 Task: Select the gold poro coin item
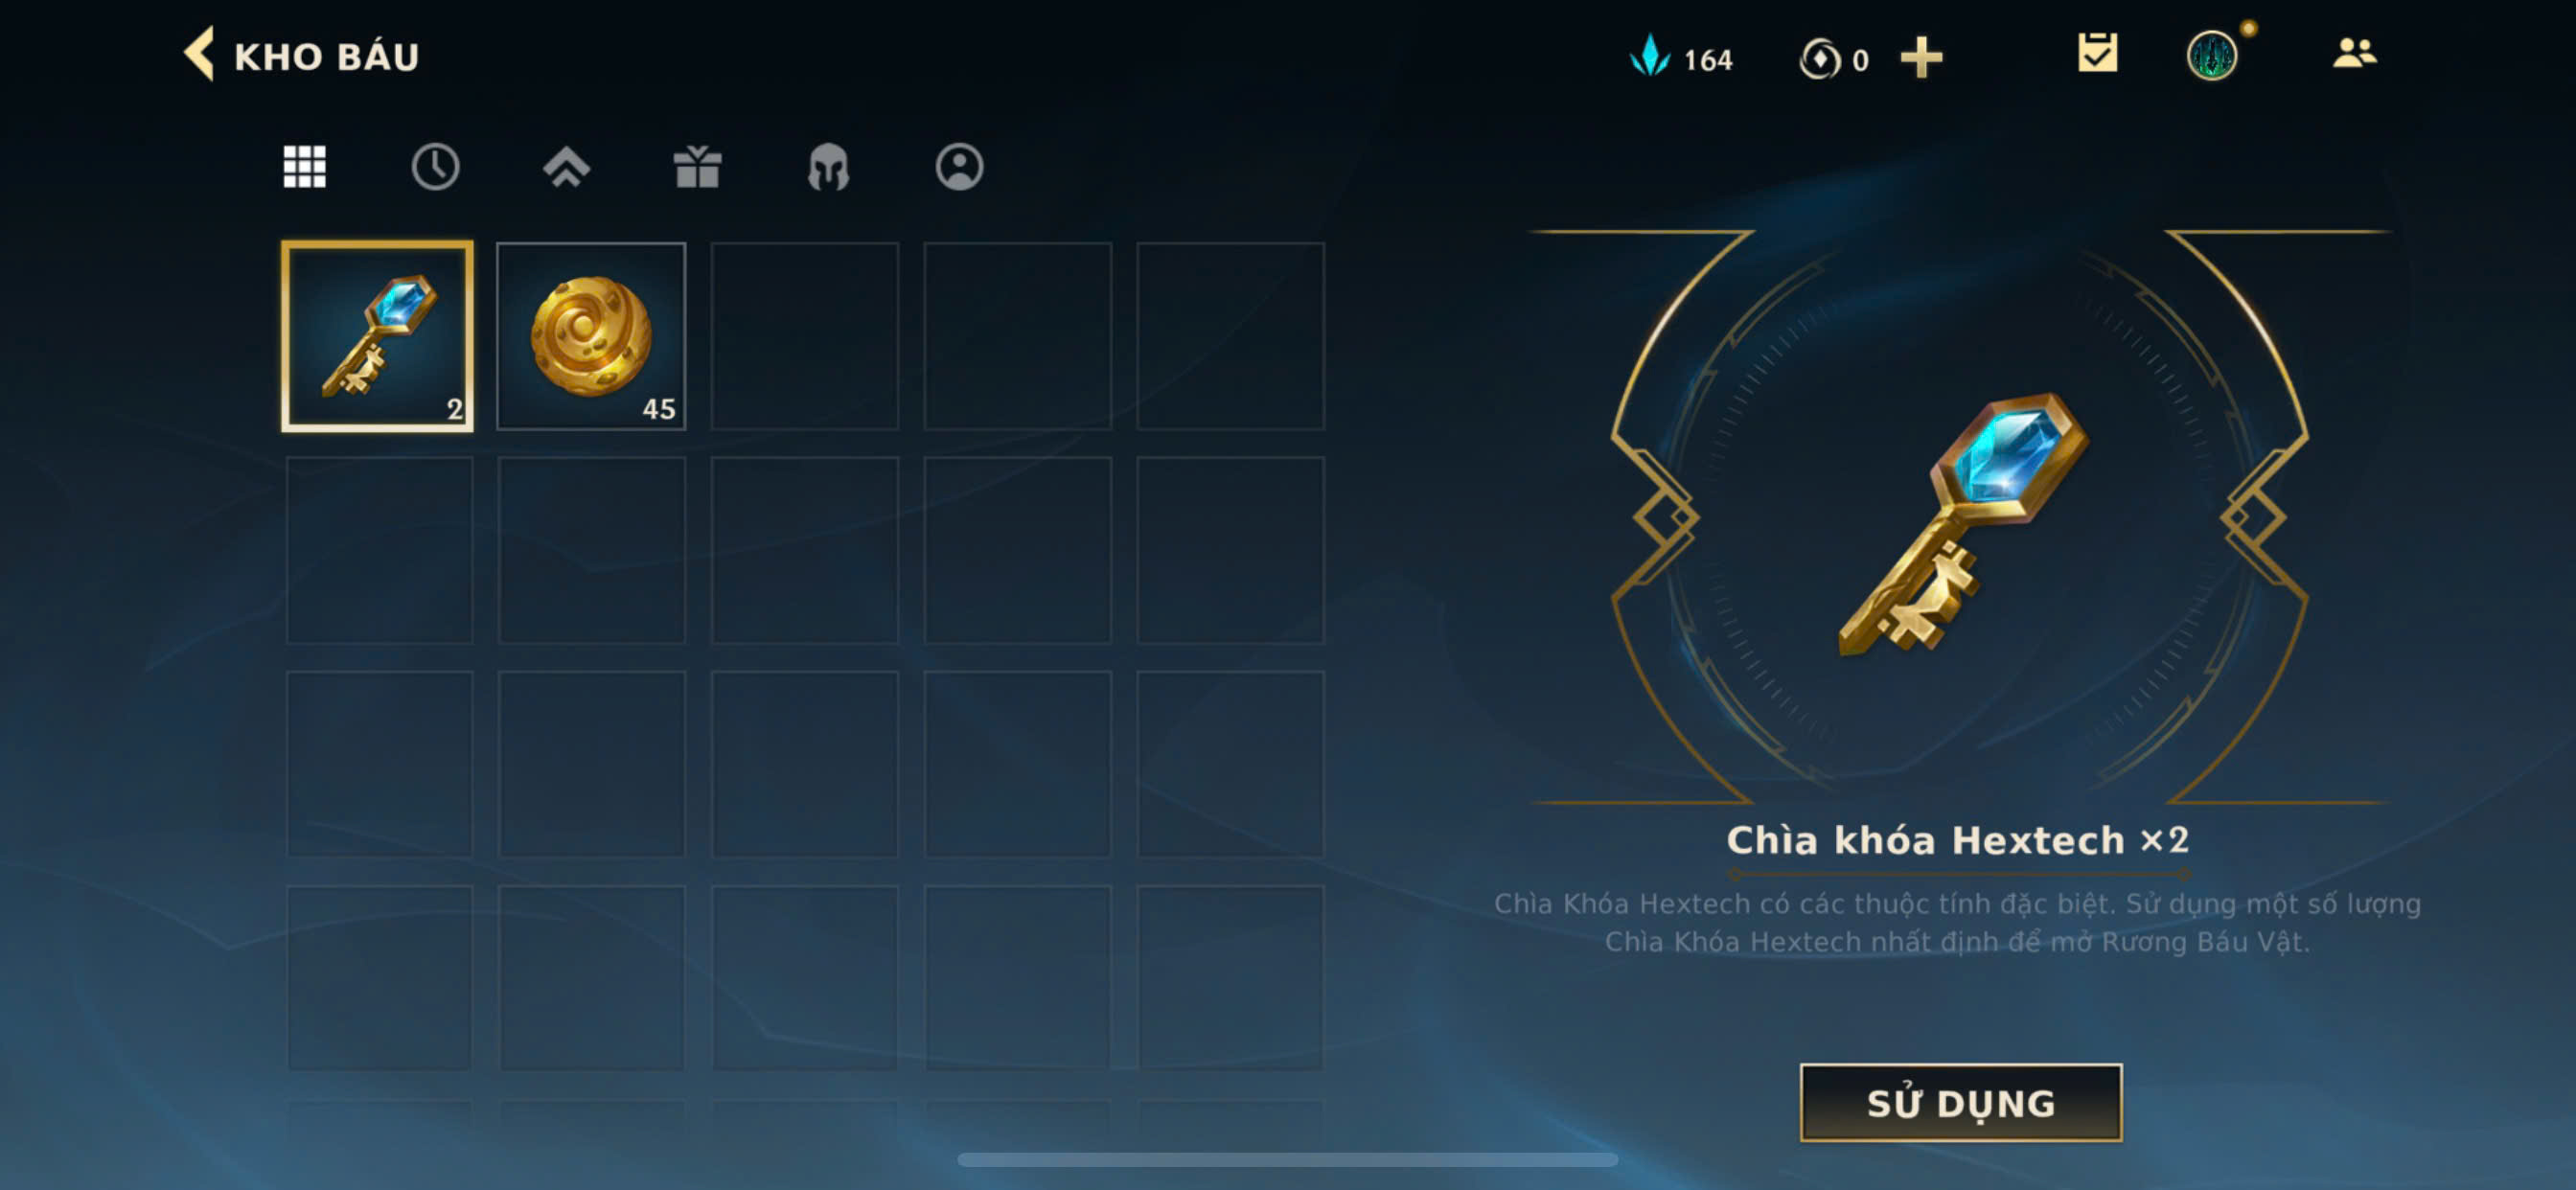tap(591, 337)
